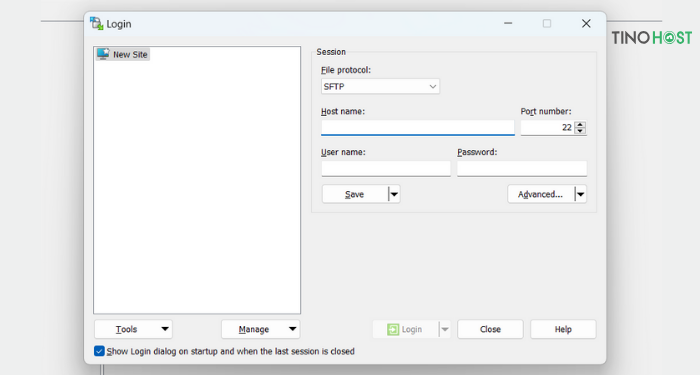Click the New Site computer icon
The height and width of the screenshot is (375, 700).
pyautogui.click(x=103, y=54)
